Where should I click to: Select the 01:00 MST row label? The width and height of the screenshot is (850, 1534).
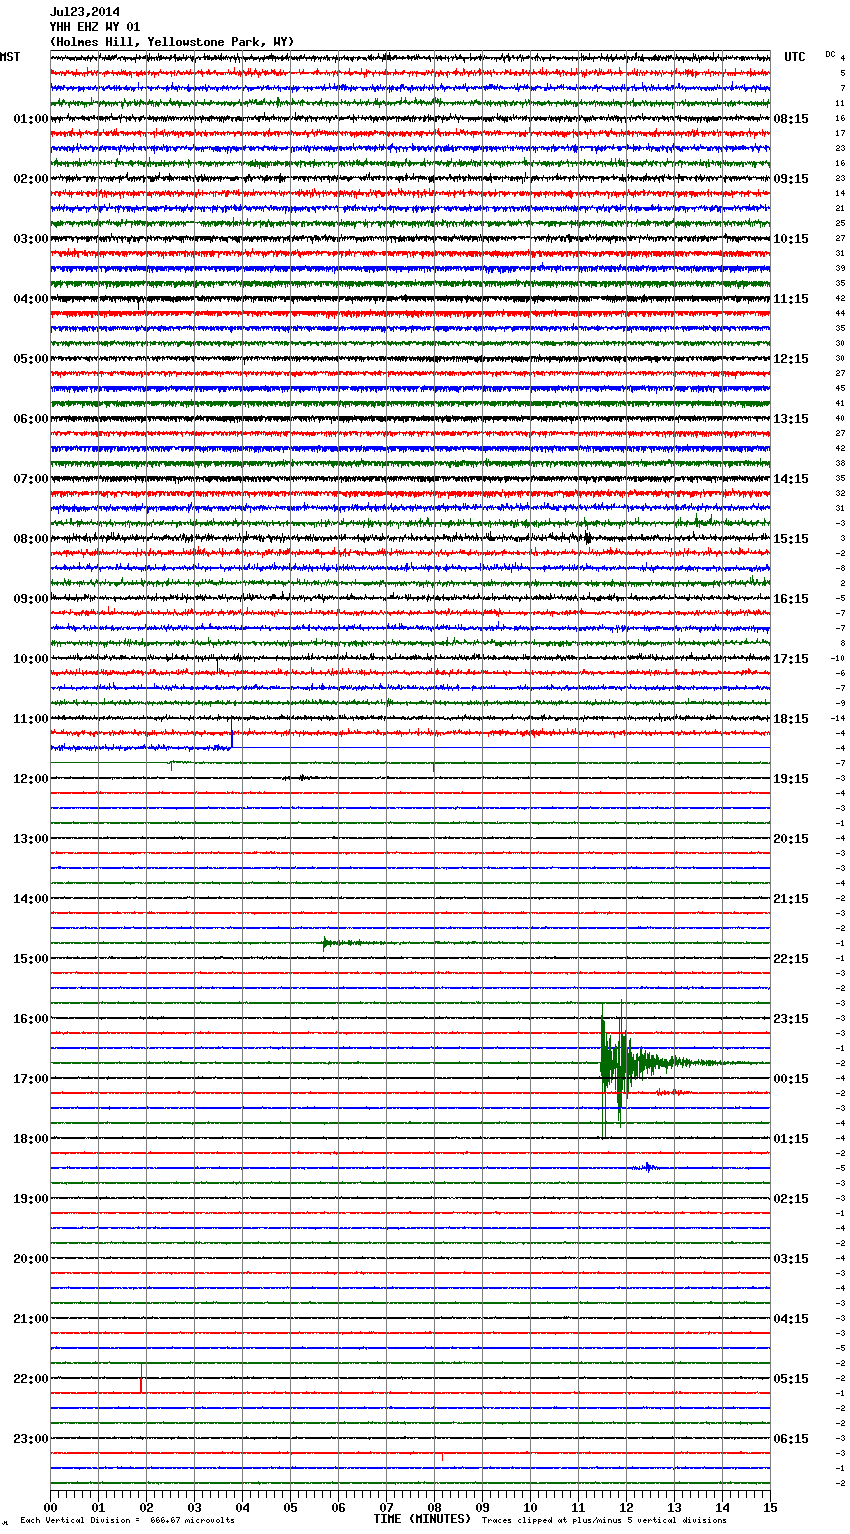coord(30,119)
